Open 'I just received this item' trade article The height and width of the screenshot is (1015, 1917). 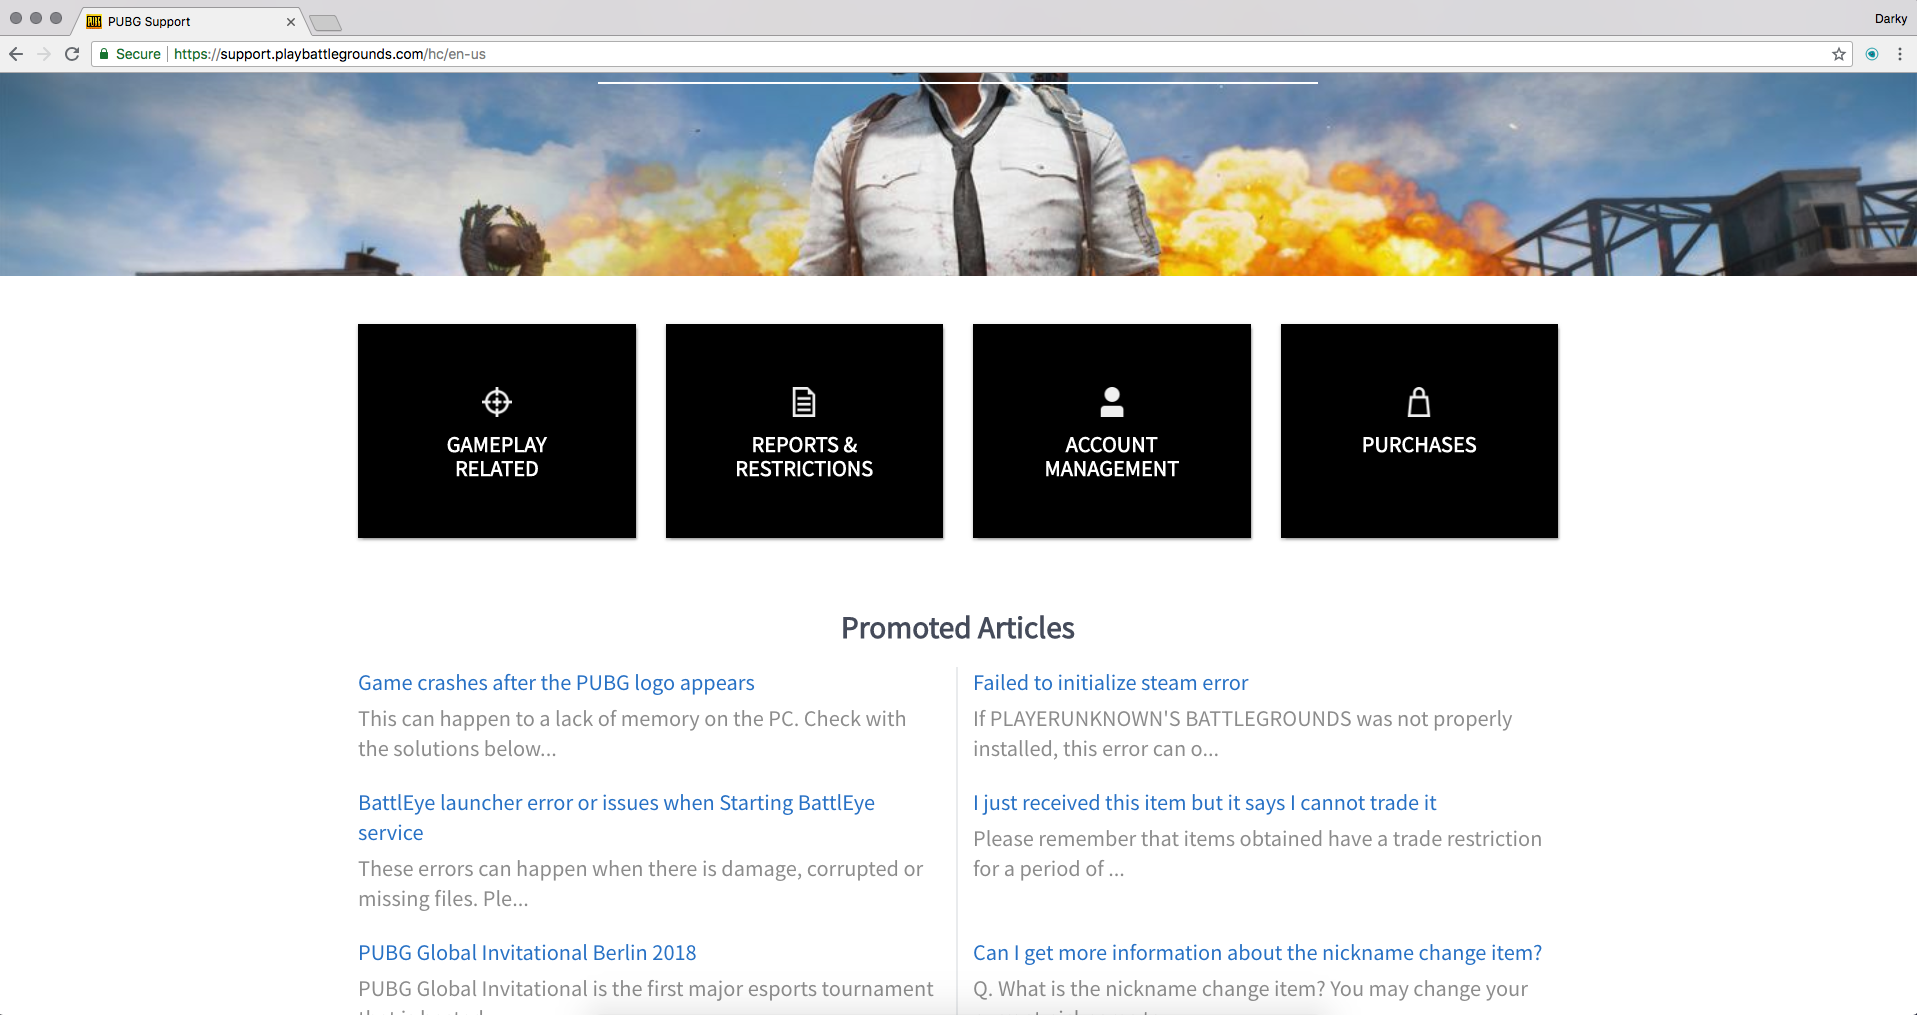1204,803
